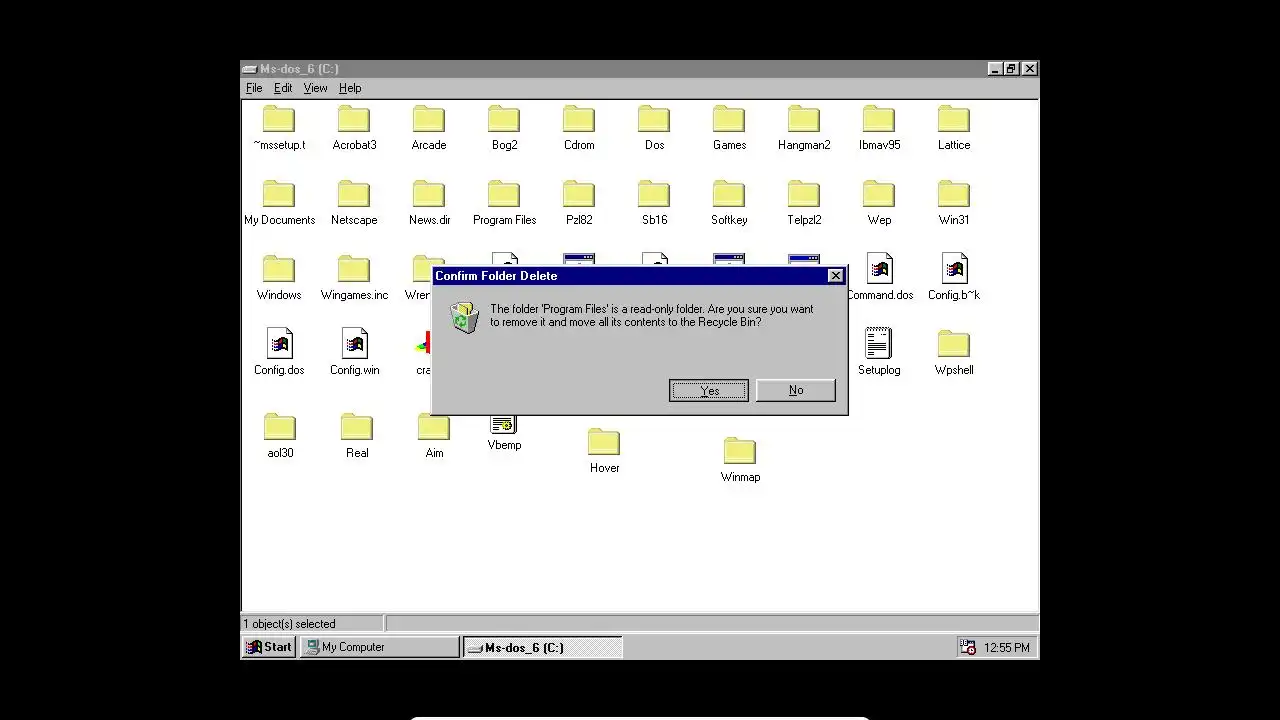Close the Confirm Folder Delete dialog
The image size is (1280, 720).
[x=835, y=276]
